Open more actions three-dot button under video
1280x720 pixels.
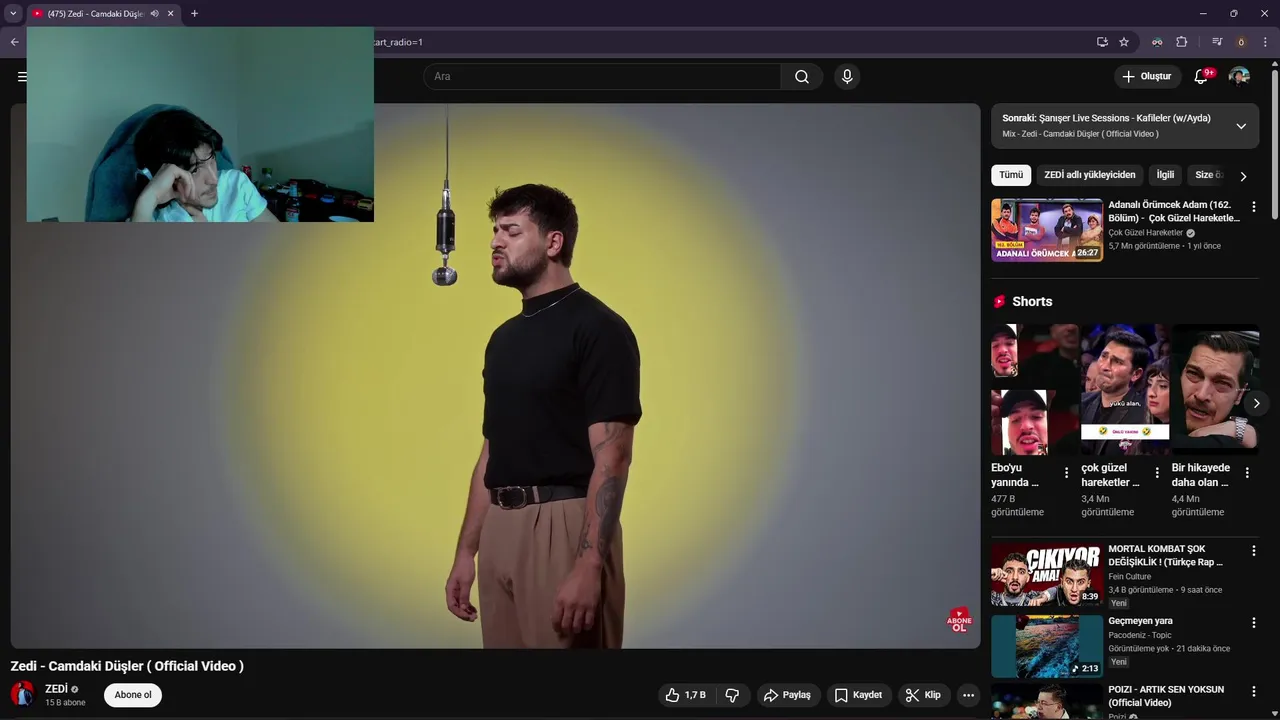[968, 695]
